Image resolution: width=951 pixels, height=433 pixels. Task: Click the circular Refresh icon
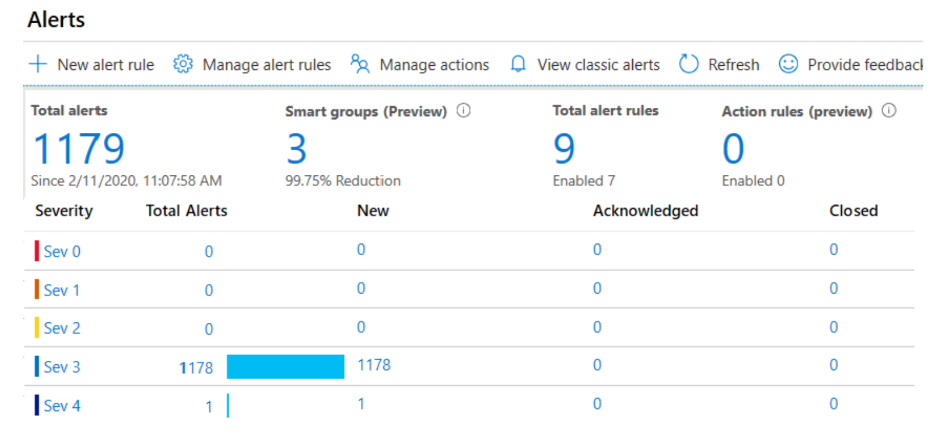[688, 65]
